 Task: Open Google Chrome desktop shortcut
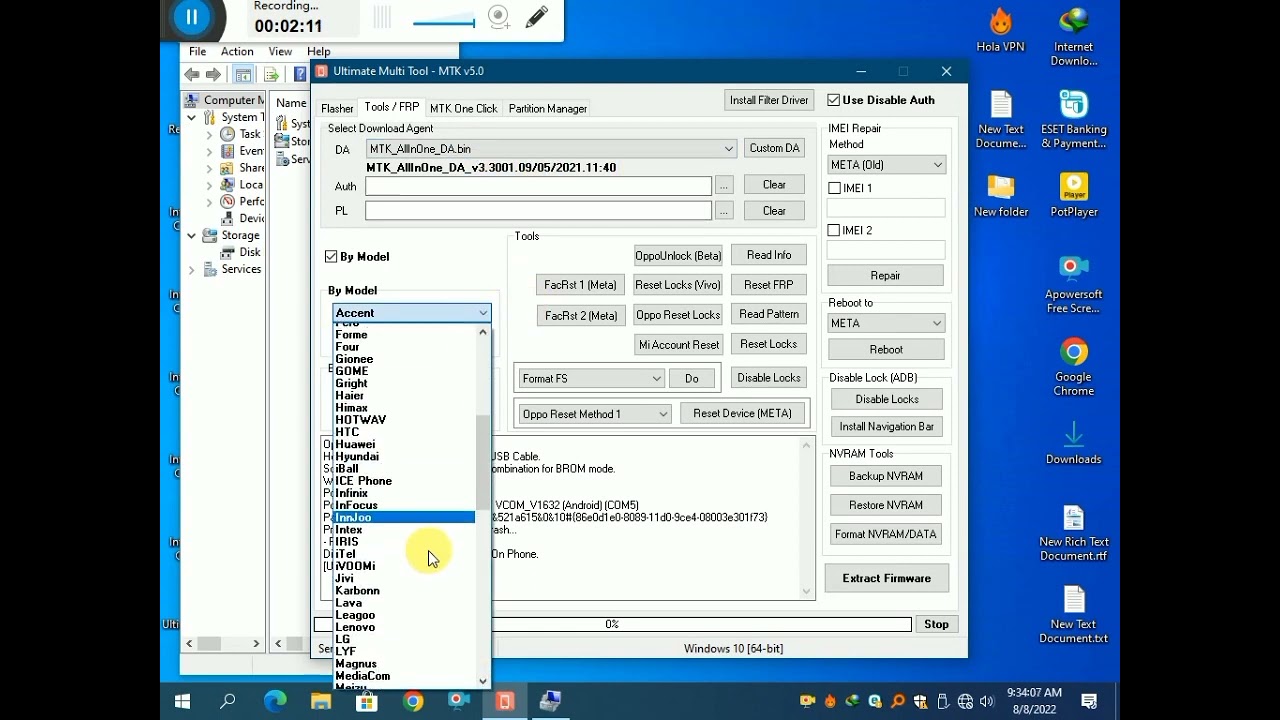1074,367
